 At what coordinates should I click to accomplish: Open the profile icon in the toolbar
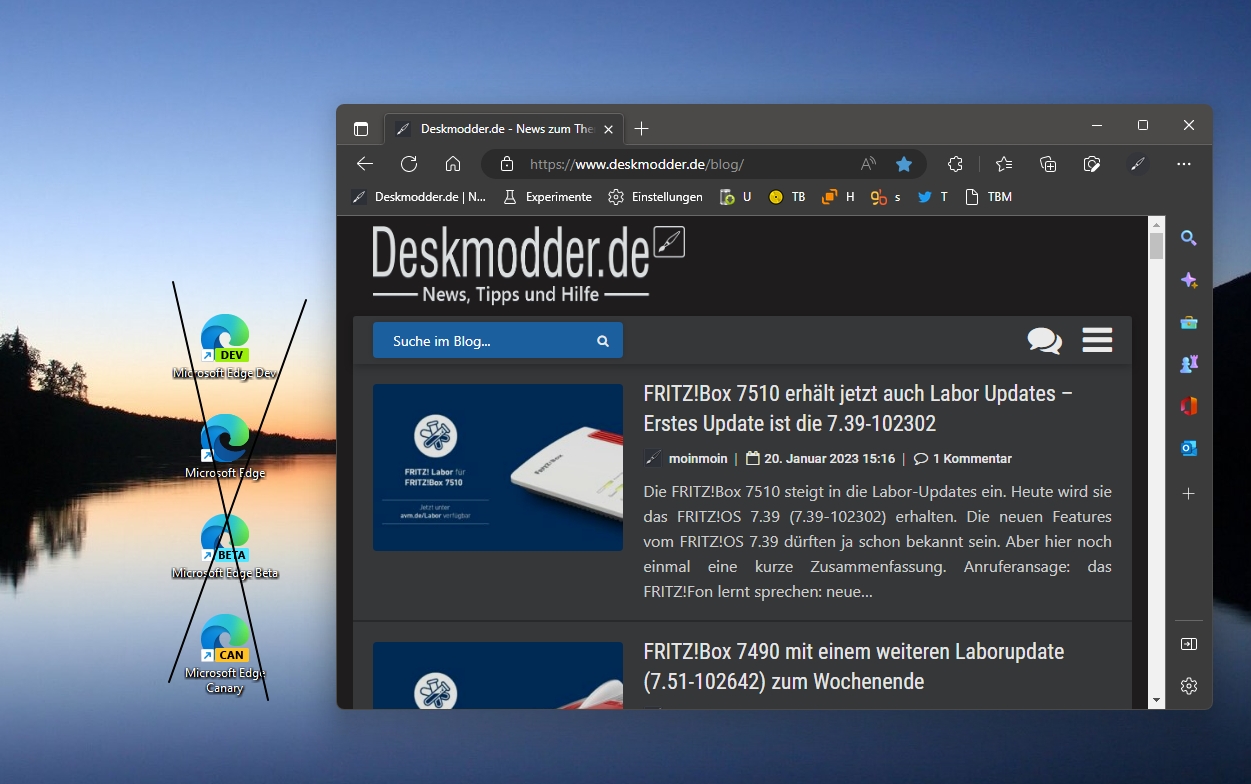pos(1137,164)
